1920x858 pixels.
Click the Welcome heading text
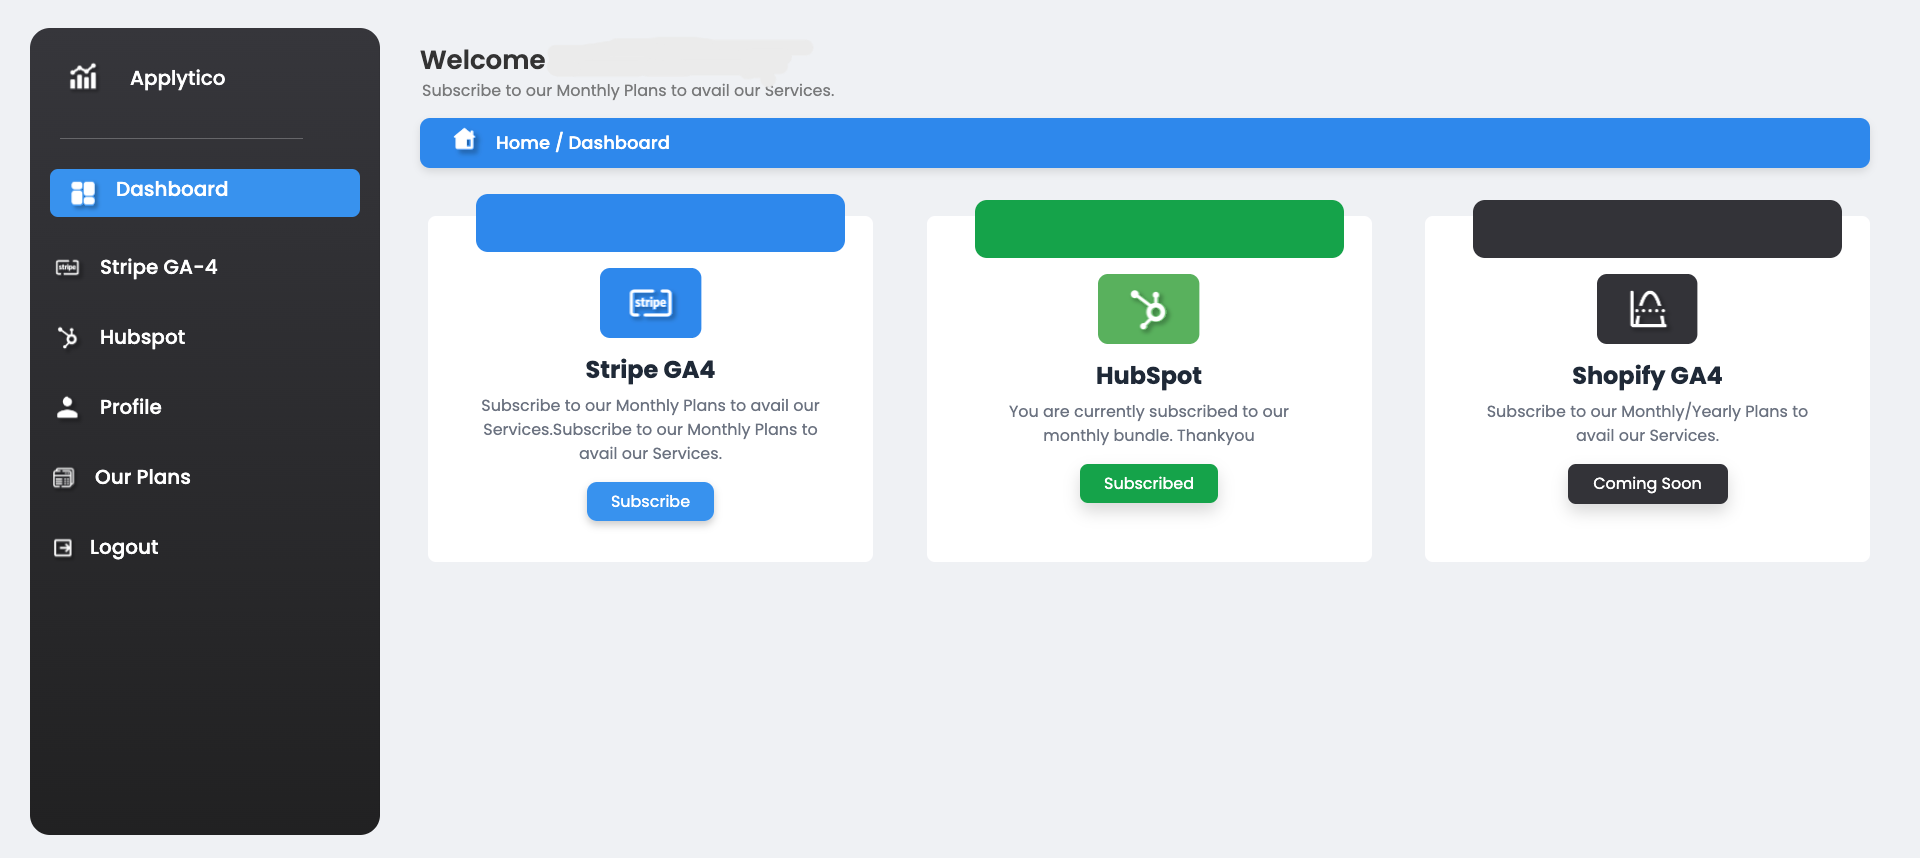click(x=483, y=60)
